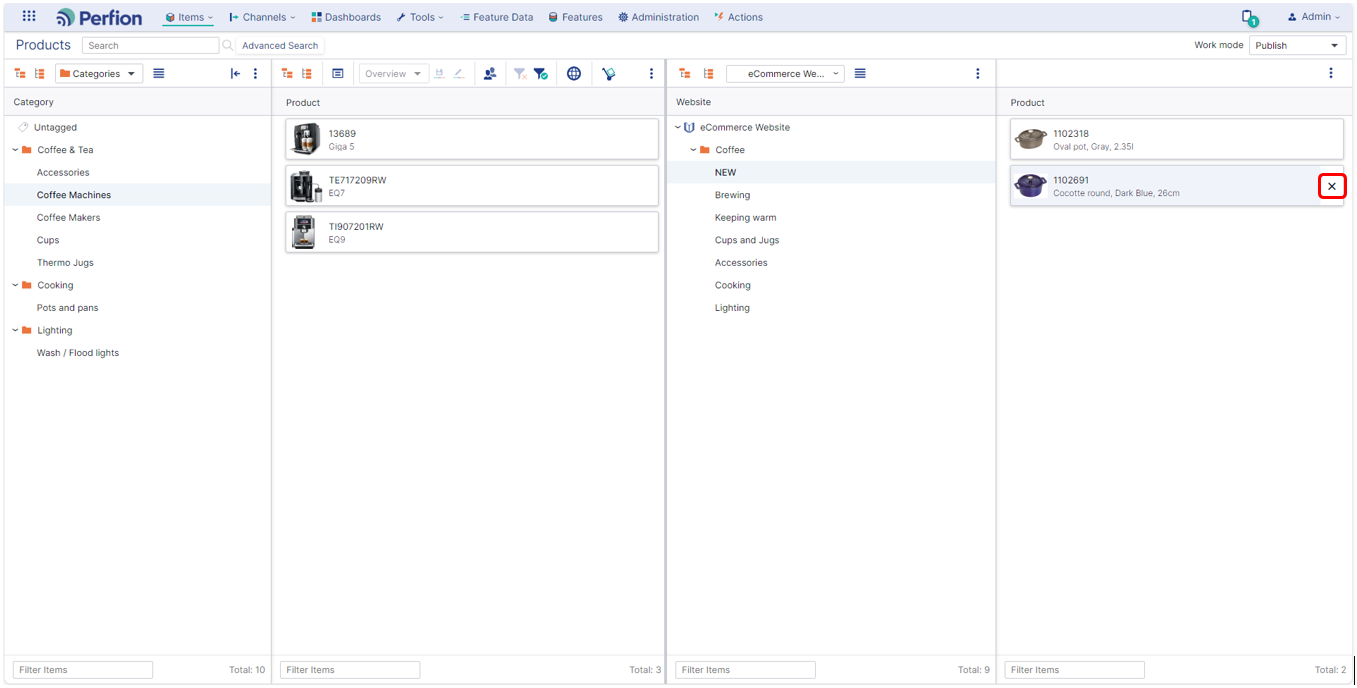Viewport: 1357px width, 688px height.
Task: Collapse the Coffee folder in Website tree
Action: coord(693,150)
